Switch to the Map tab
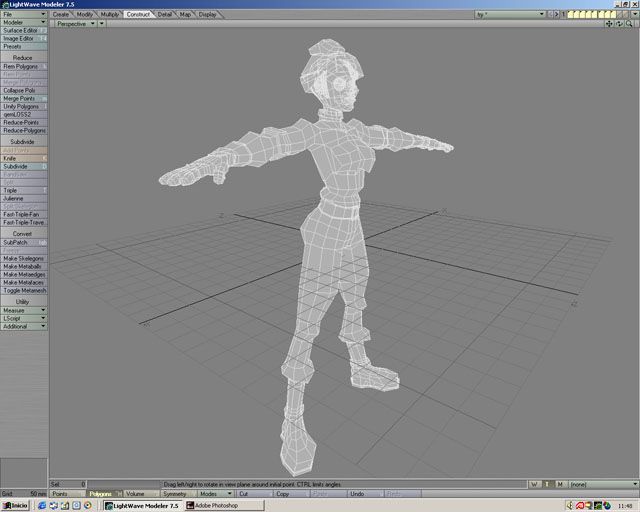 click(x=185, y=14)
